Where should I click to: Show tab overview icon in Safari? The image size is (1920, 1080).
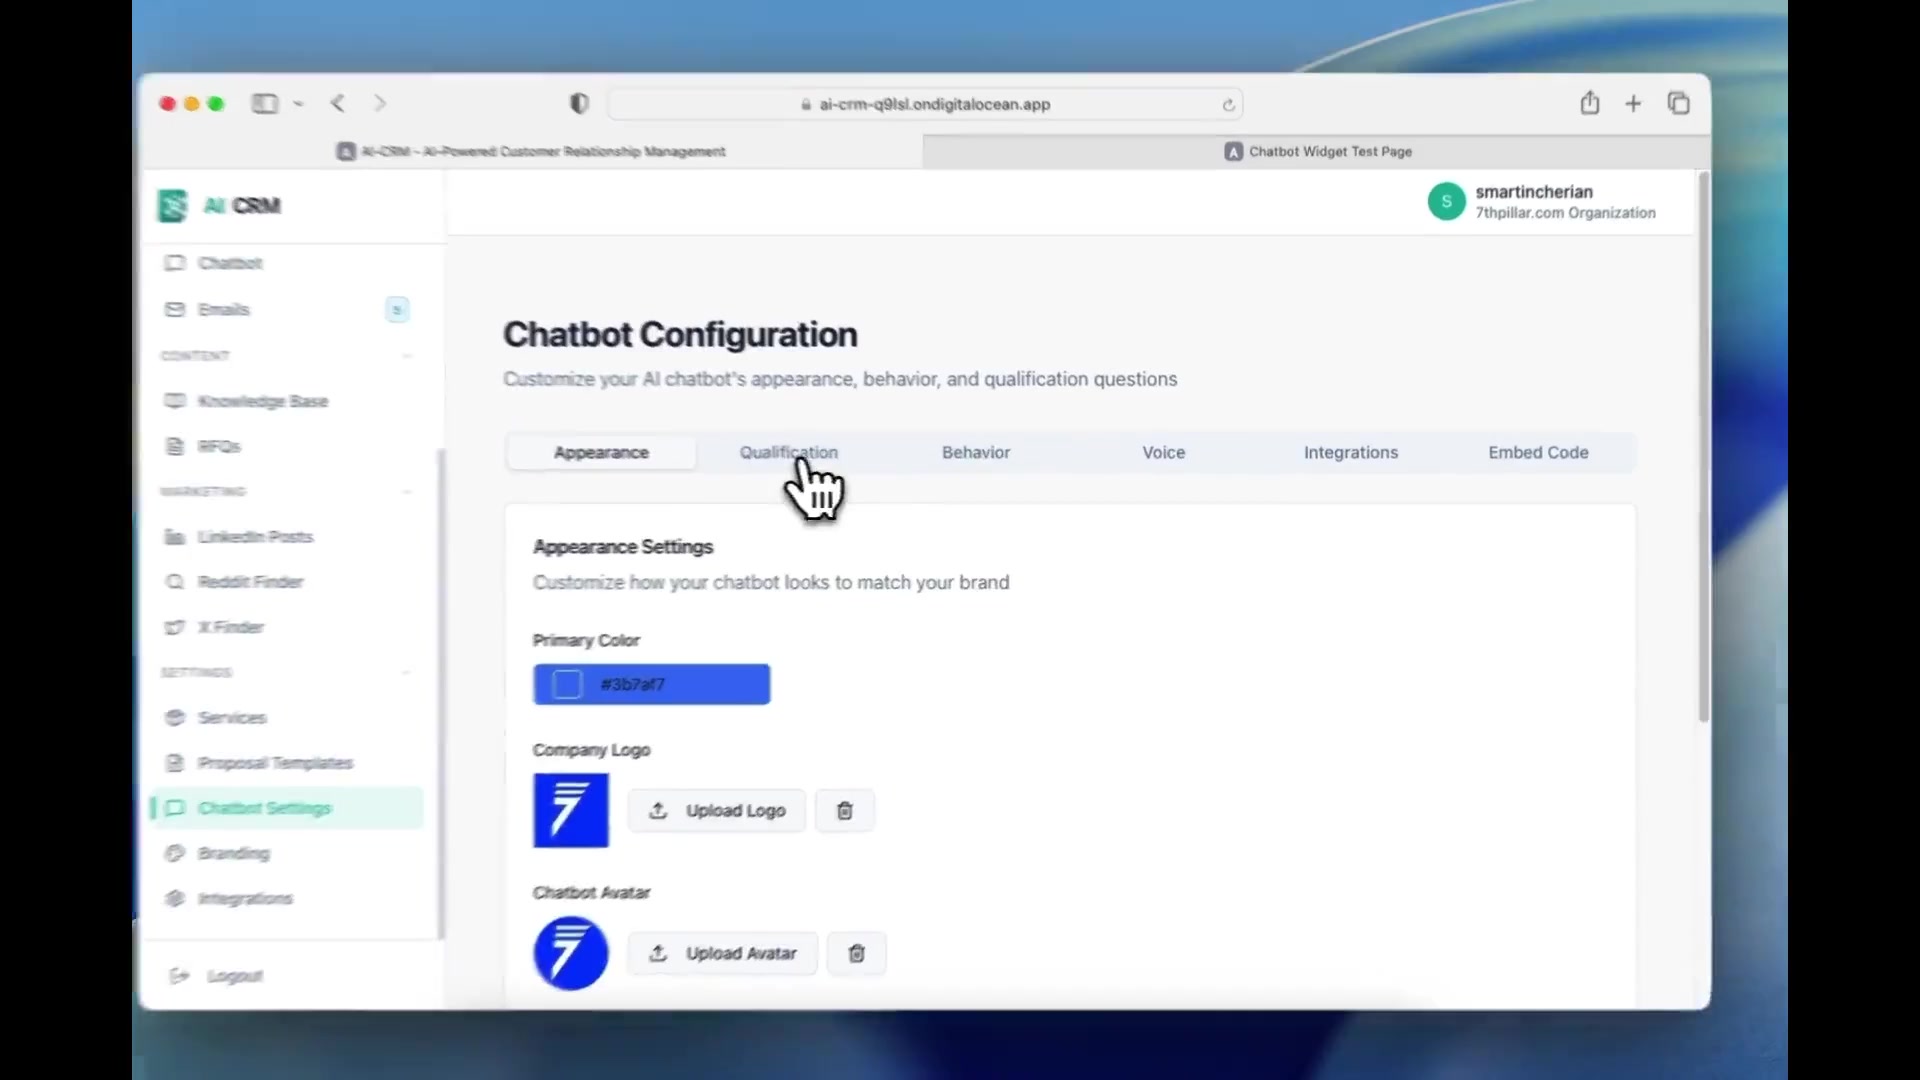tap(1679, 103)
